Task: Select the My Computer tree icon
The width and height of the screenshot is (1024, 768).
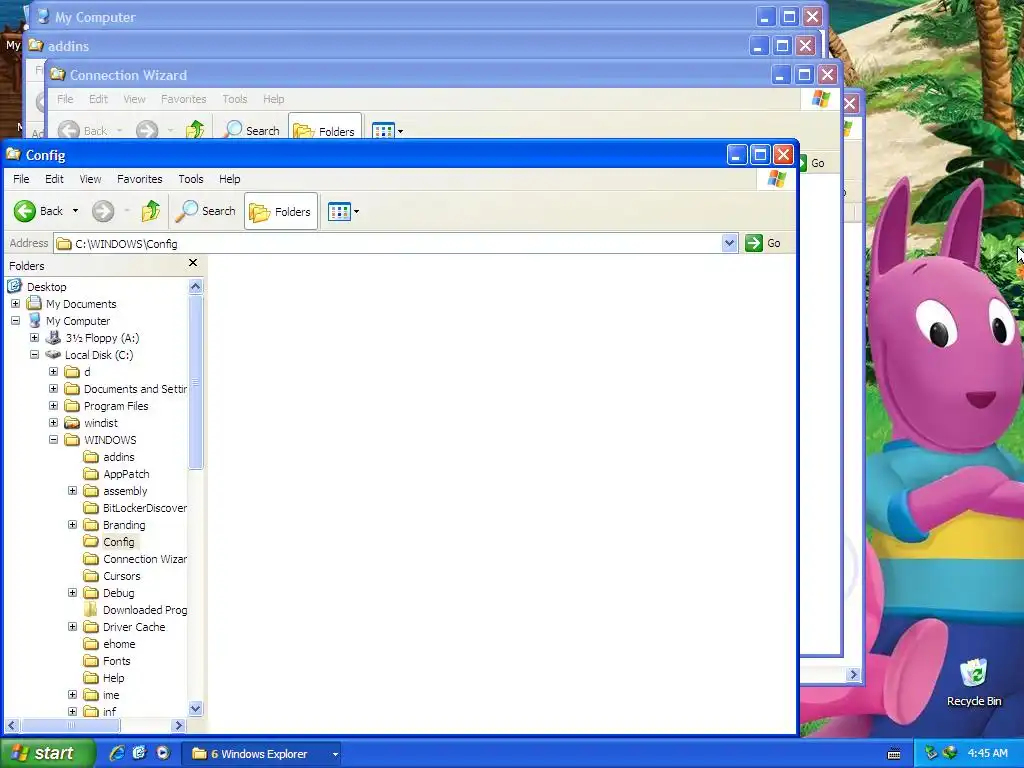Action: pyautogui.click(x=34, y=321)
